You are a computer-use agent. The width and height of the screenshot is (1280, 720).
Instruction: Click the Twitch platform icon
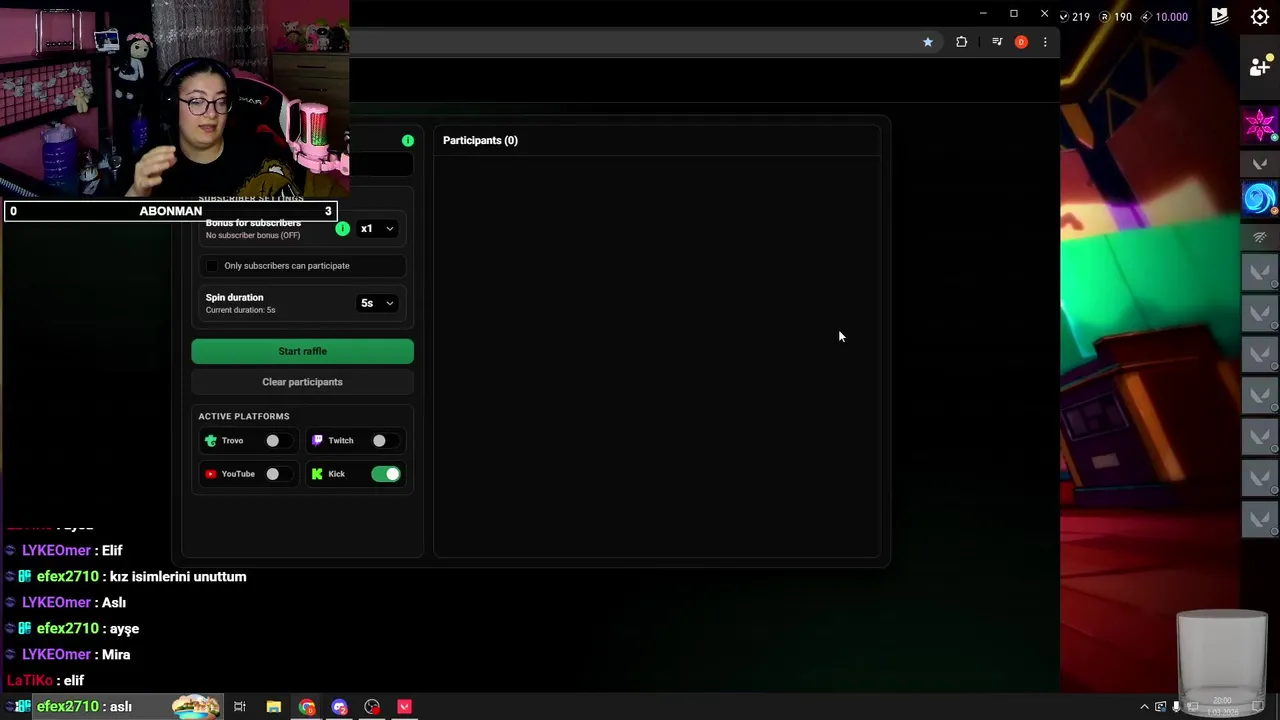tap(317, 440)
